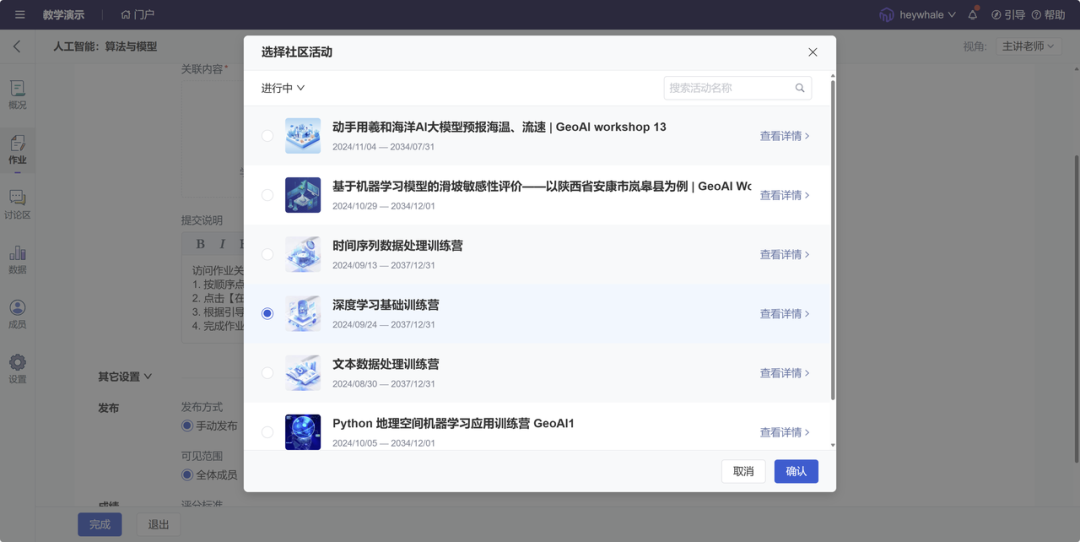Click the 帮助 question mark icon

pos(1036,14)
